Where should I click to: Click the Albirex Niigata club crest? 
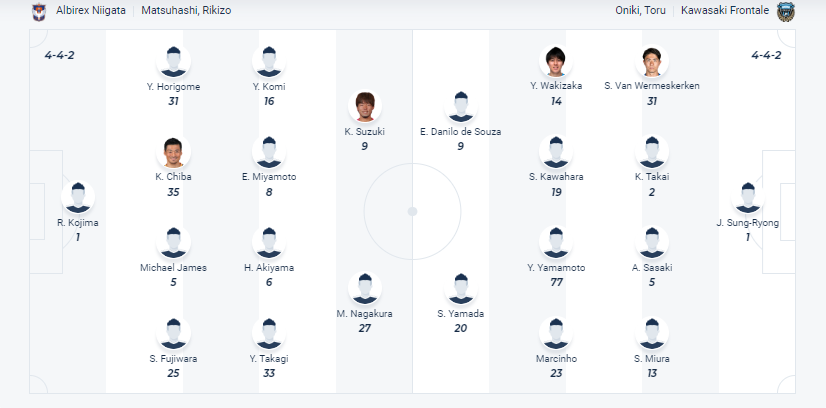click(40, 9)
